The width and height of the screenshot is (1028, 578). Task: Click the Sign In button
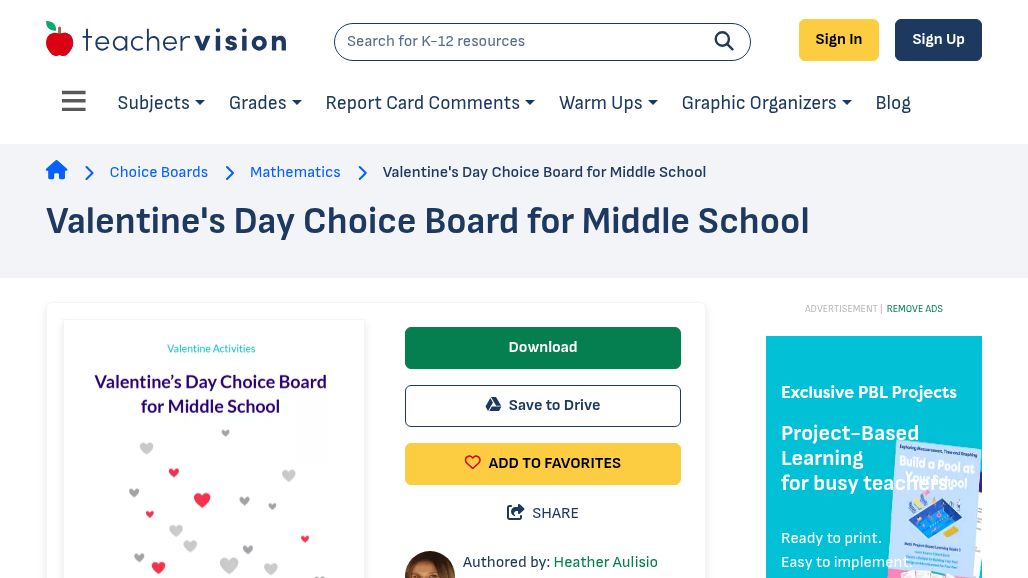tap(839, 40)
